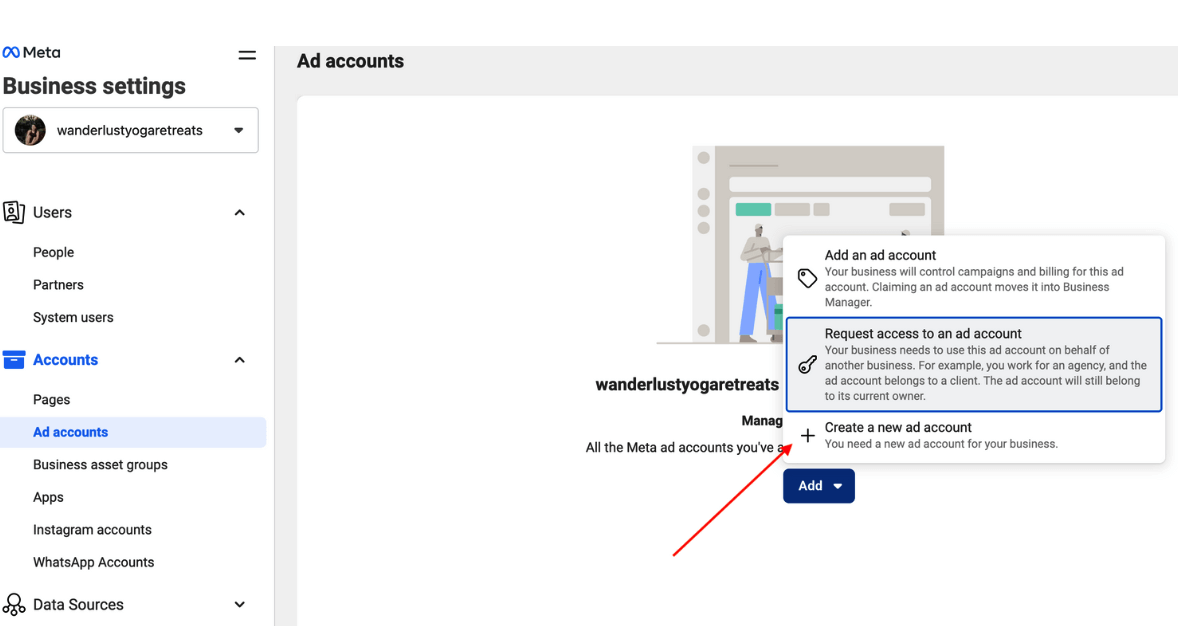Open Apps under Accounts

(x=48, y=497)
